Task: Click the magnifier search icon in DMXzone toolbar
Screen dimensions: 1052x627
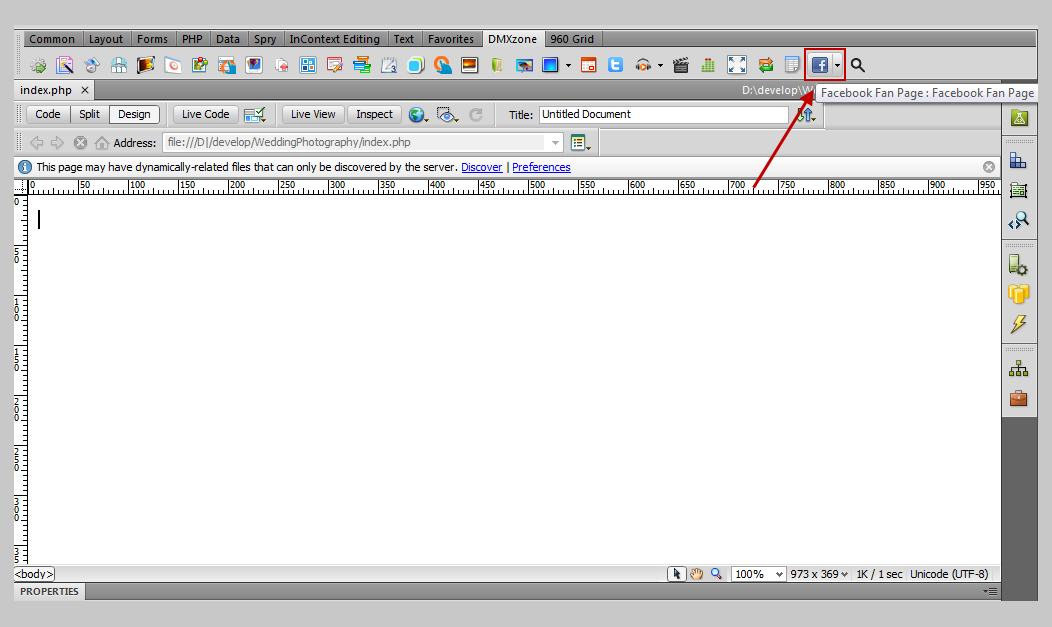Action: click(857, 65)
